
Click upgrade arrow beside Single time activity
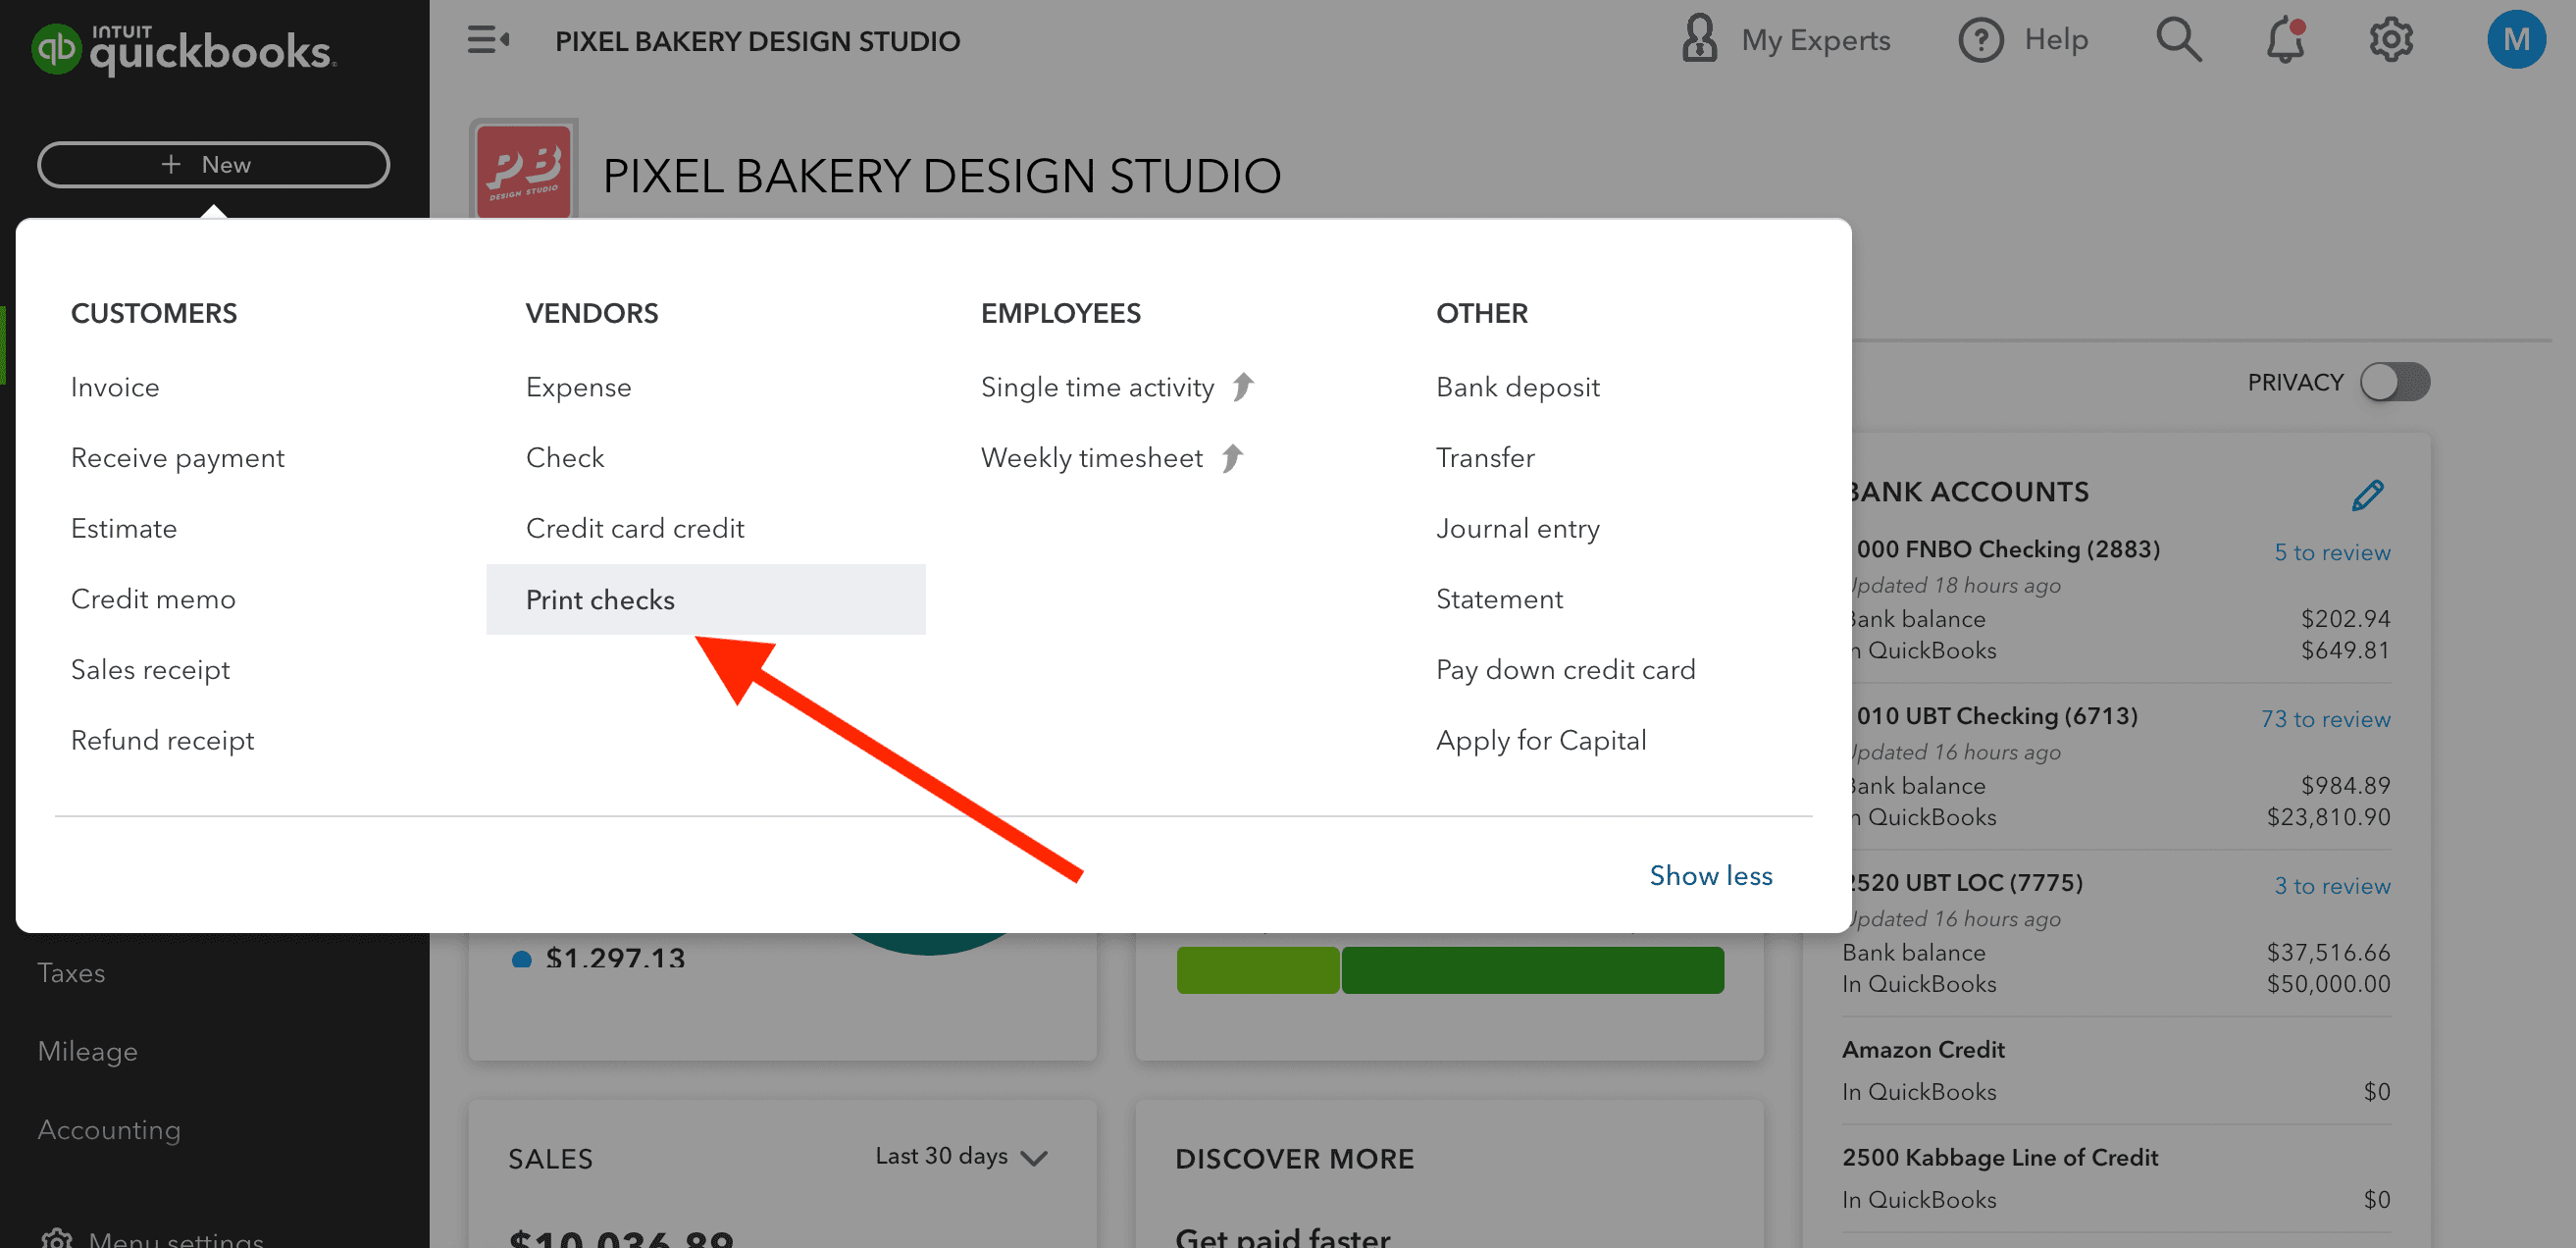tap(1243, 386)
